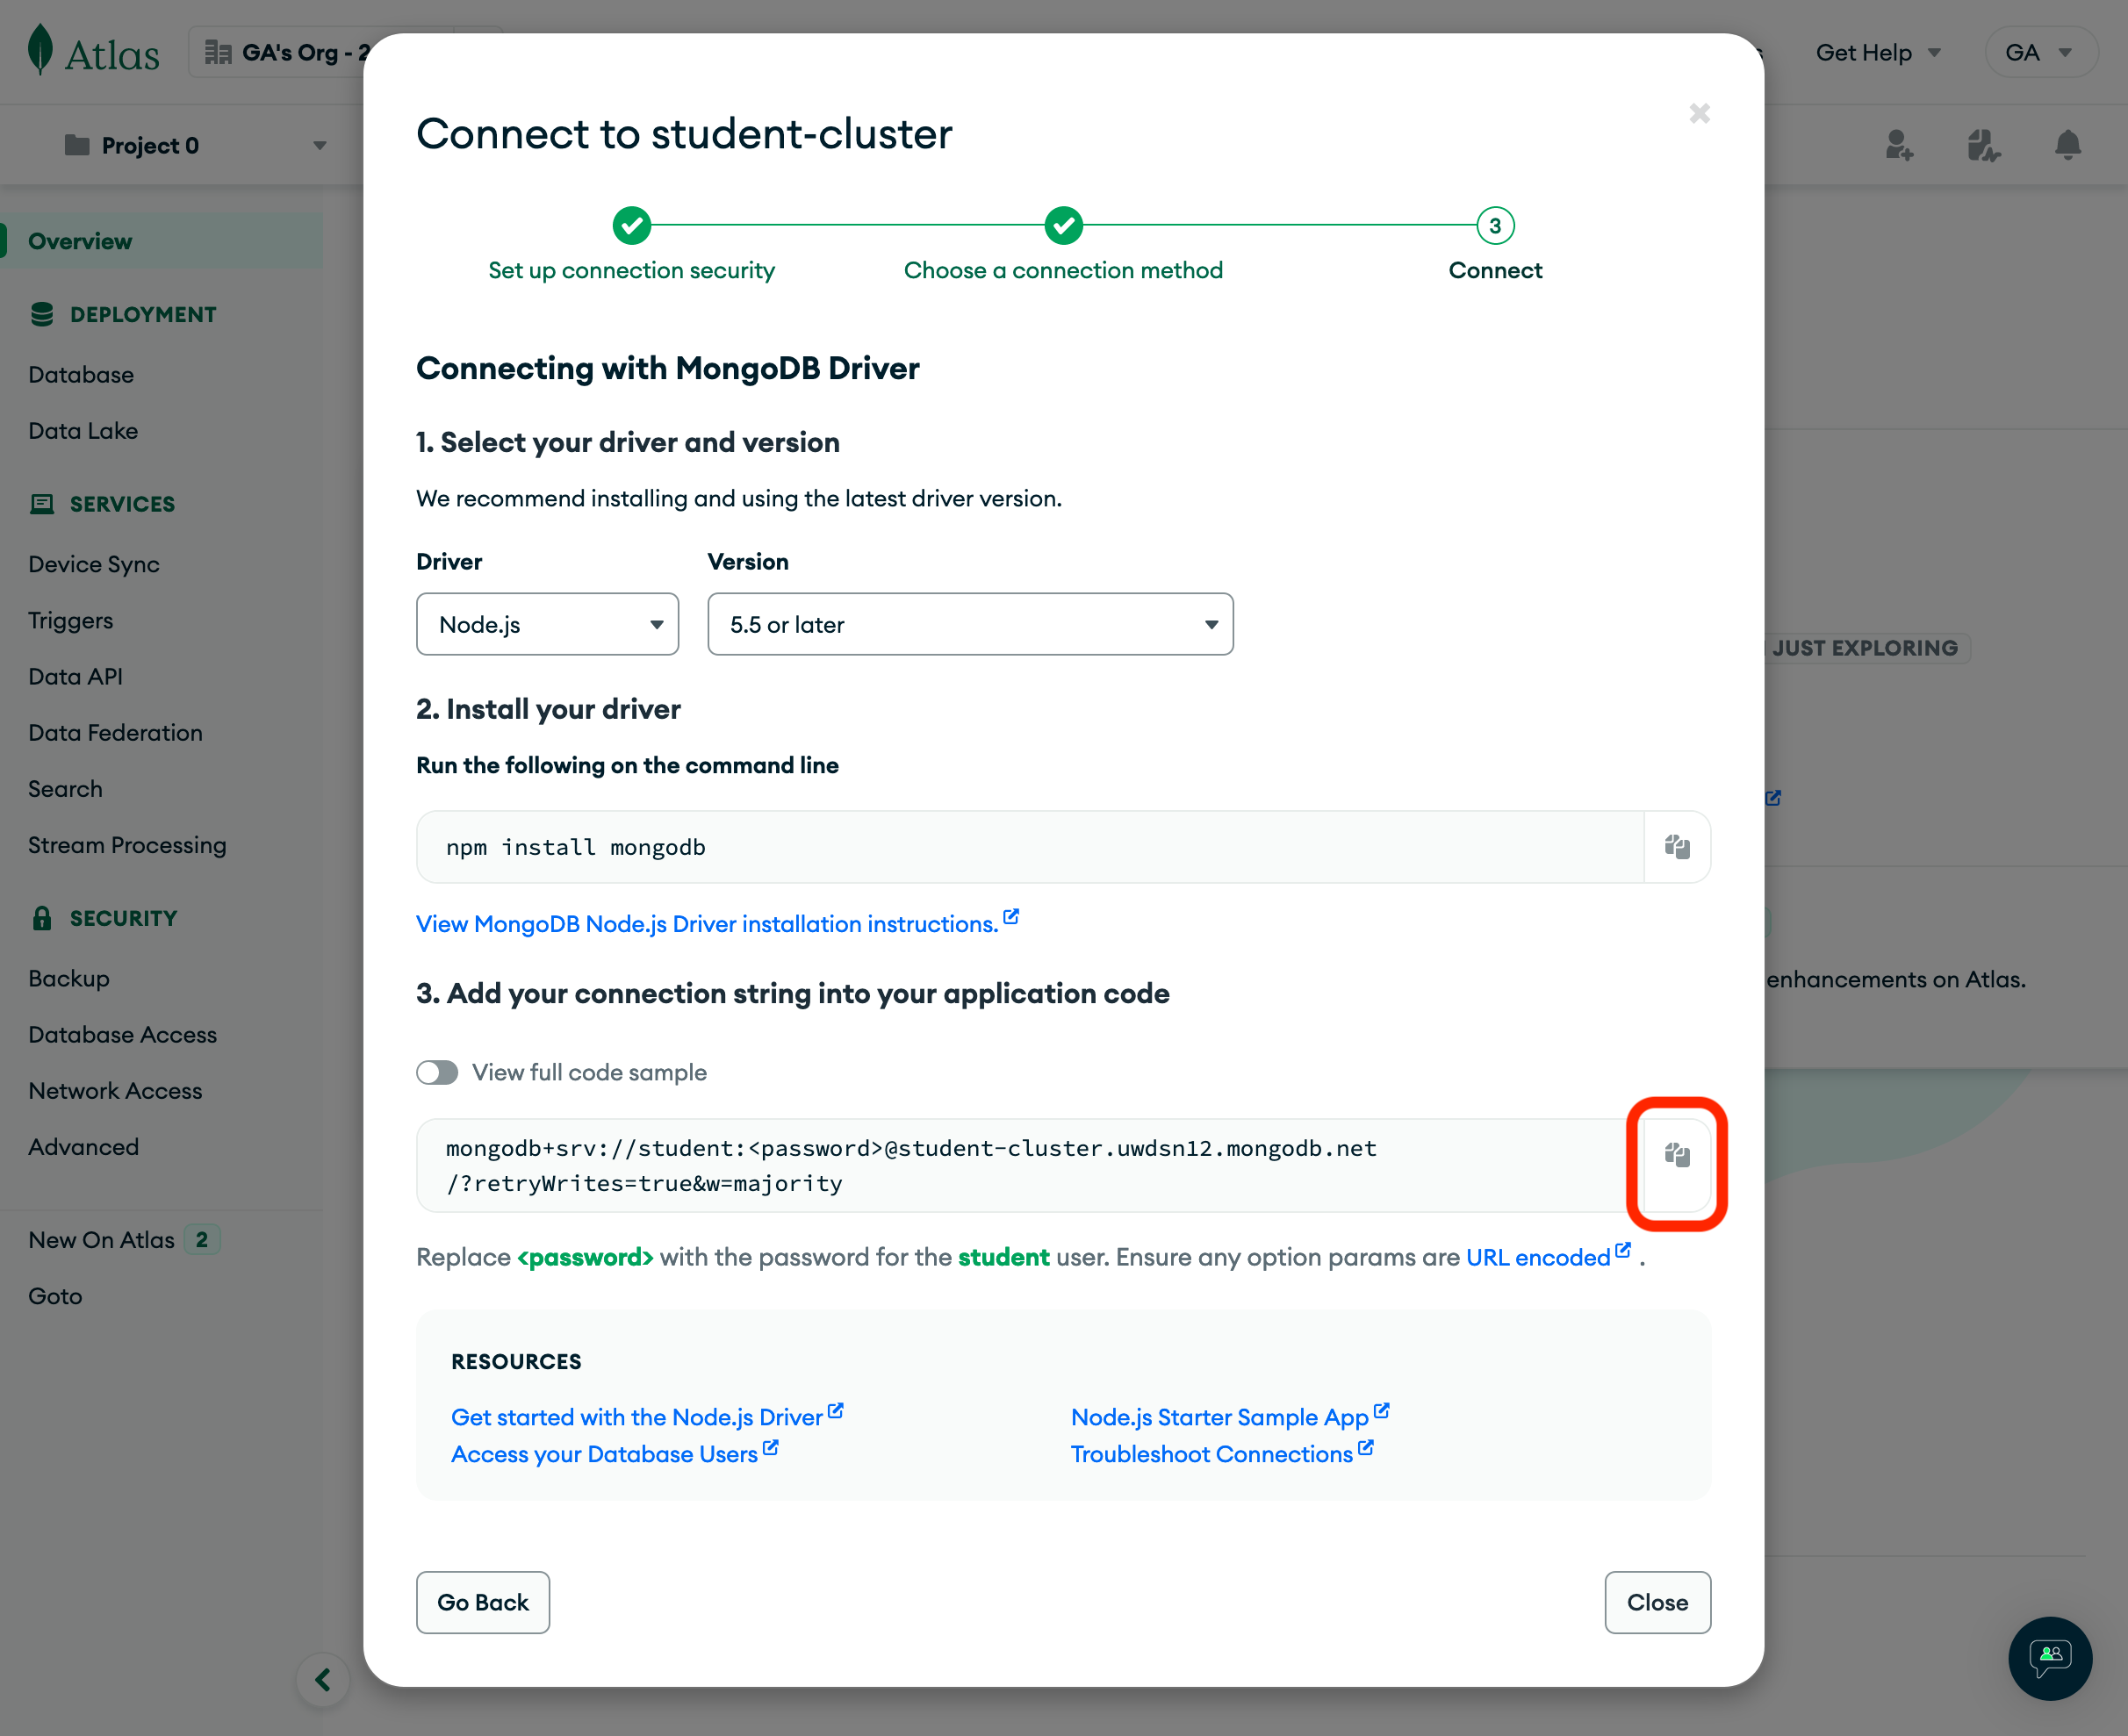
Task: Open Node.js Driver installation instructions link
Action: (707, 924)
